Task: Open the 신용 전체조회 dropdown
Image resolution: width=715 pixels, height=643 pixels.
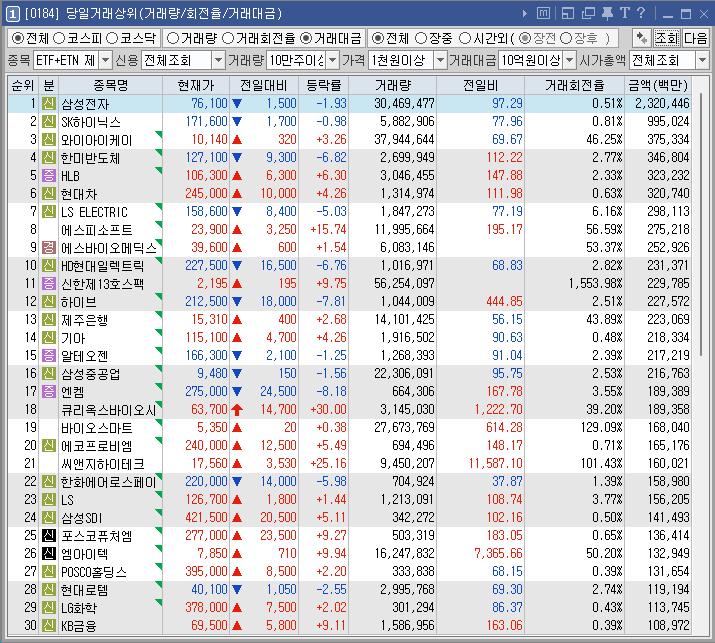Action: 218,60
